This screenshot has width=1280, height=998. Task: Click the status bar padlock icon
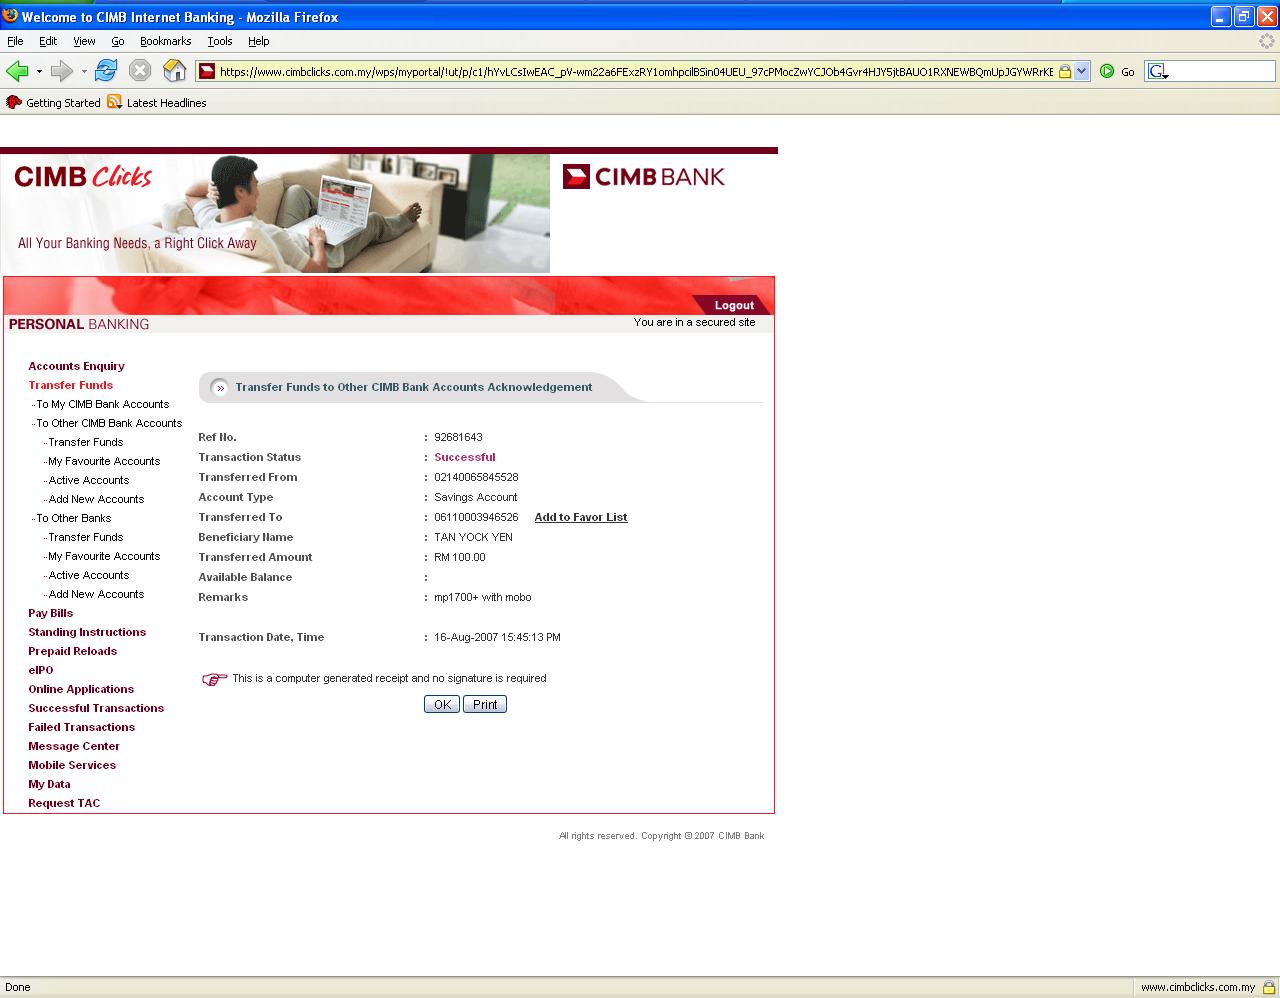pyautogui.click(x=1269, y=987)
